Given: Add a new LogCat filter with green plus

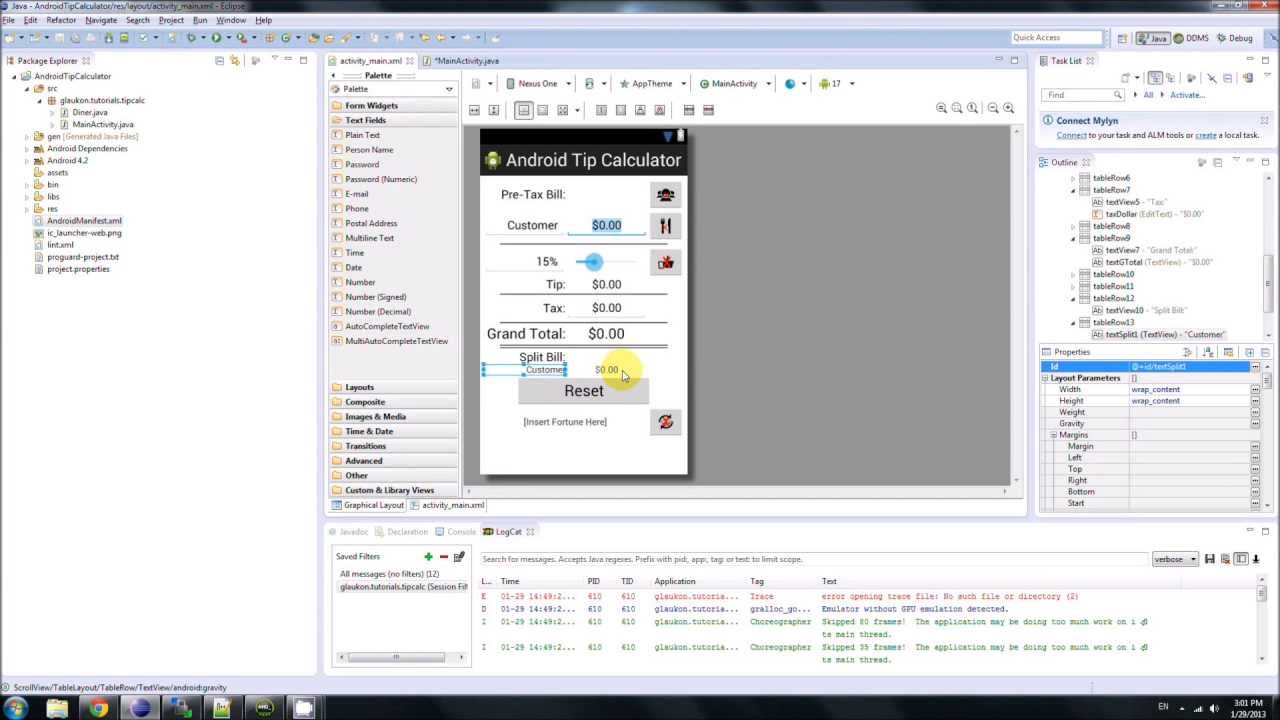Looking at the screenshot, I should pyautogui.click(x=428, y=556).
